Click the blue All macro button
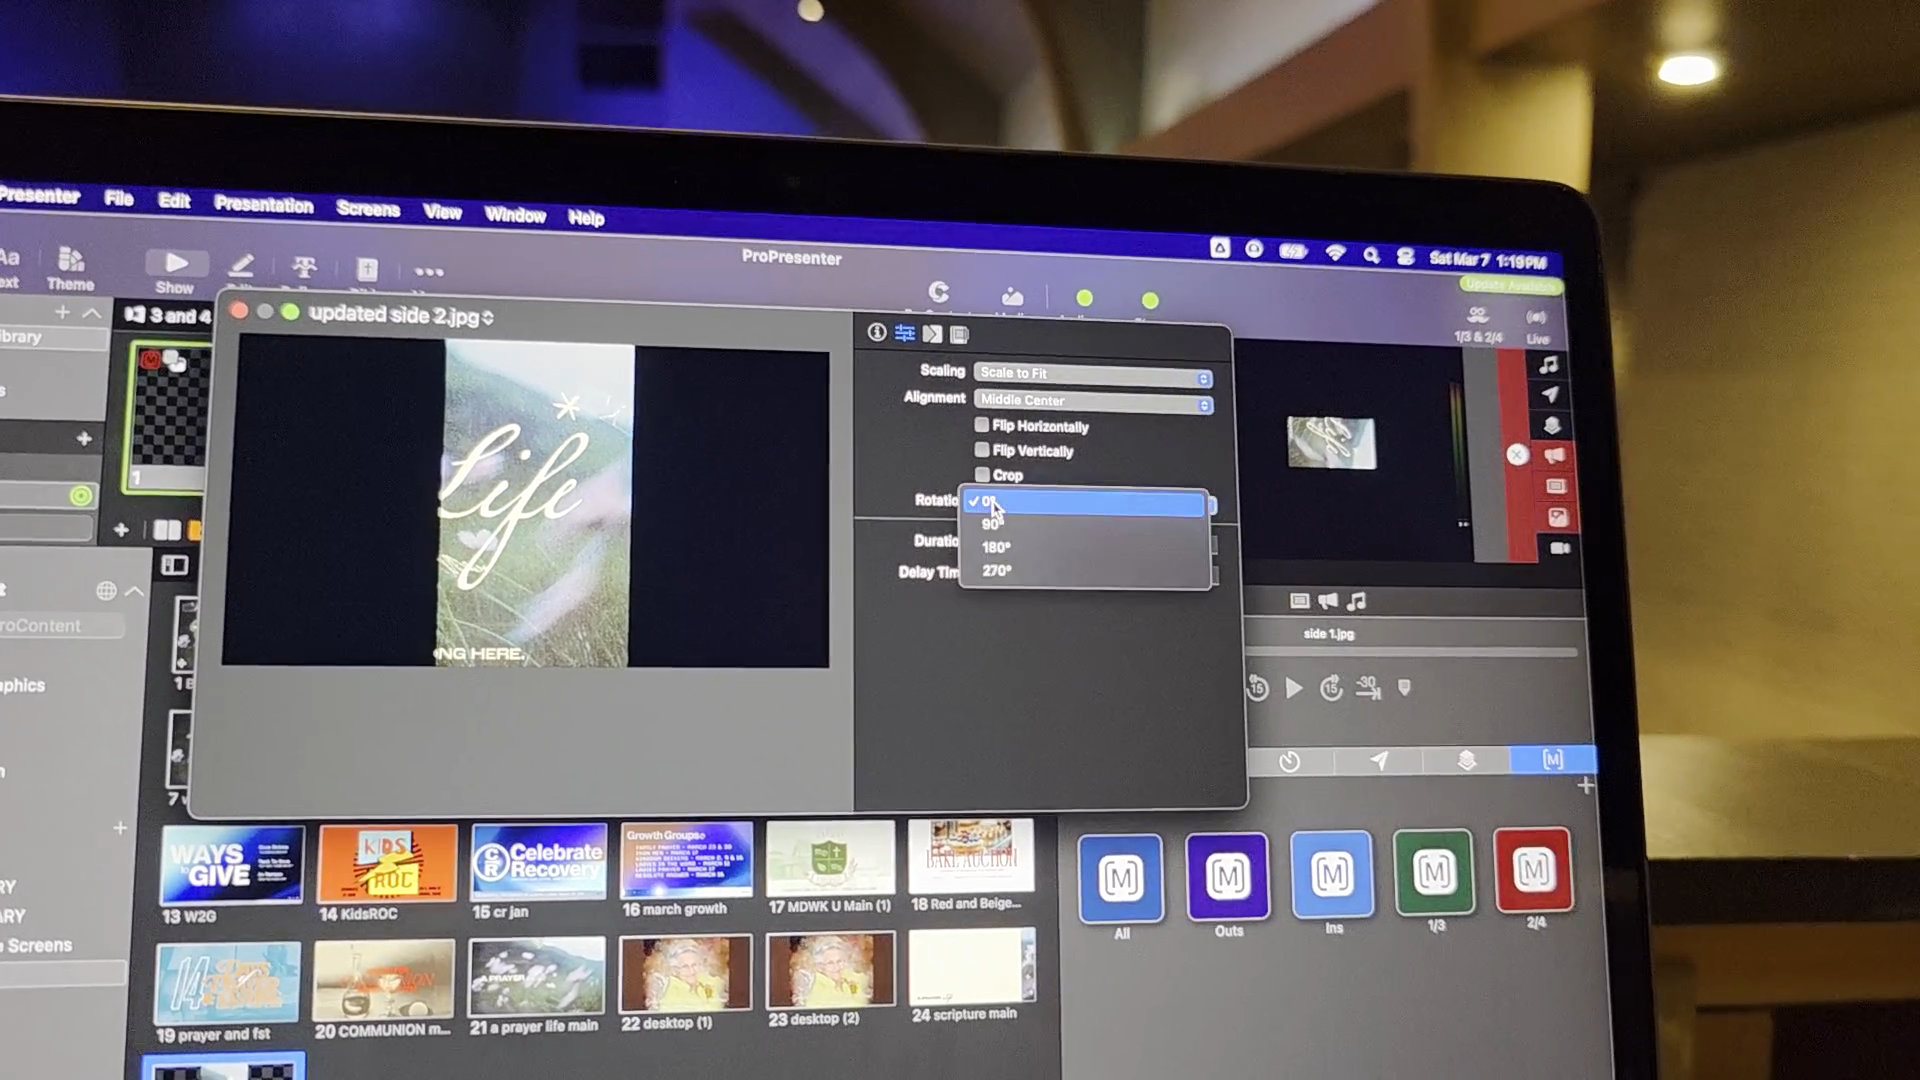 pos(1120,878)
